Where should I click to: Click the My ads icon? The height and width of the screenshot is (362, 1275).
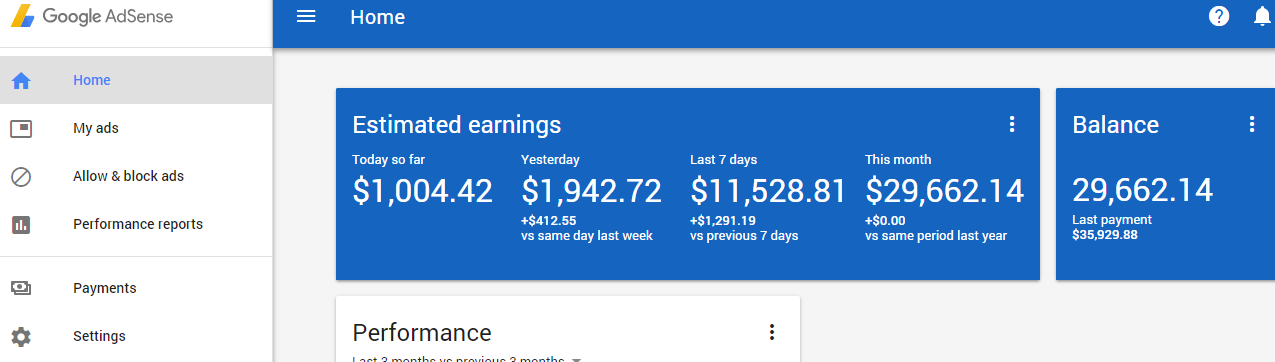21,129
